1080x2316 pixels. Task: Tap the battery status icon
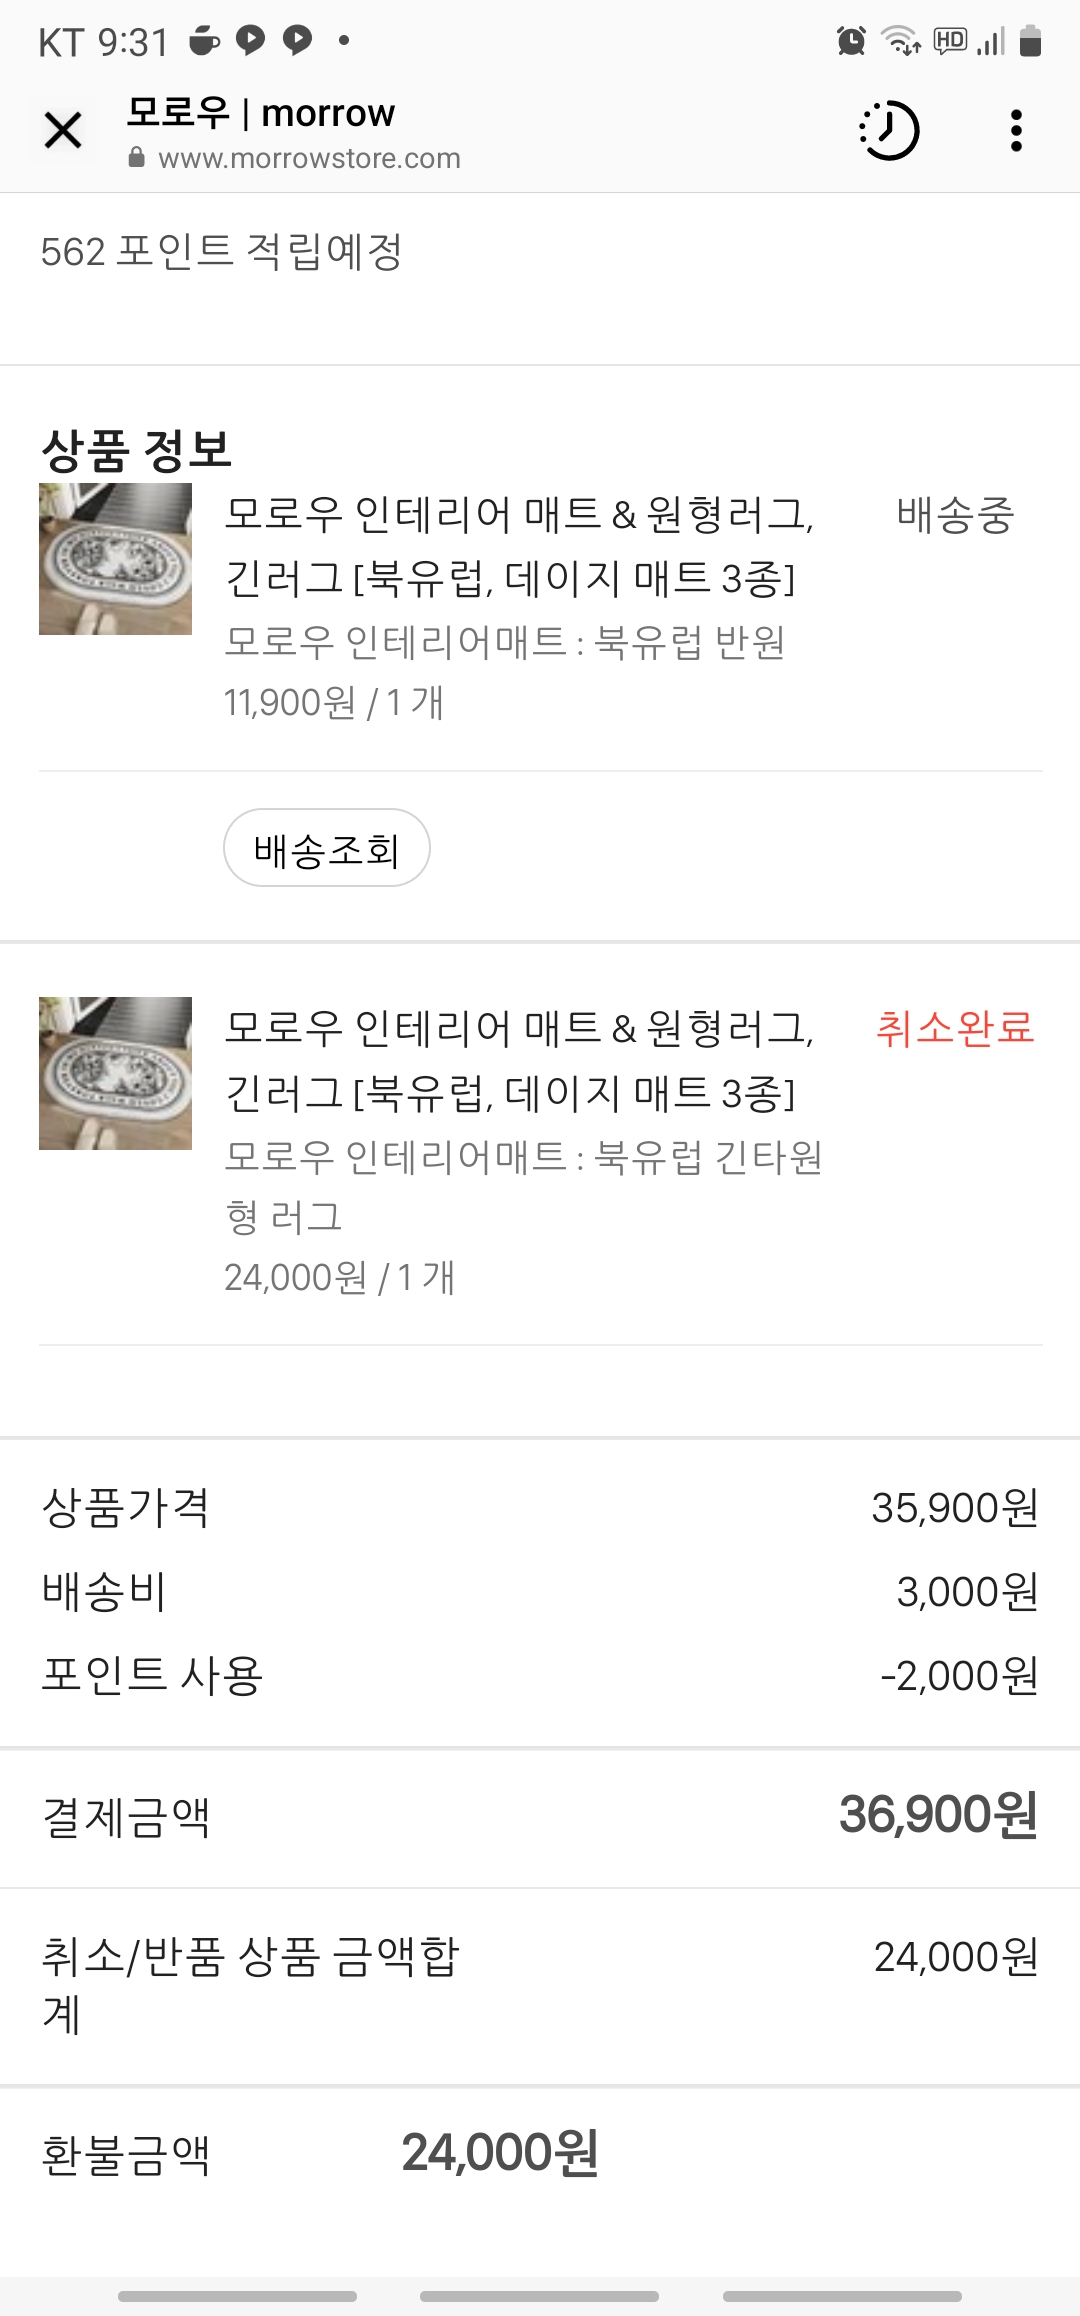click(1030, 41)
